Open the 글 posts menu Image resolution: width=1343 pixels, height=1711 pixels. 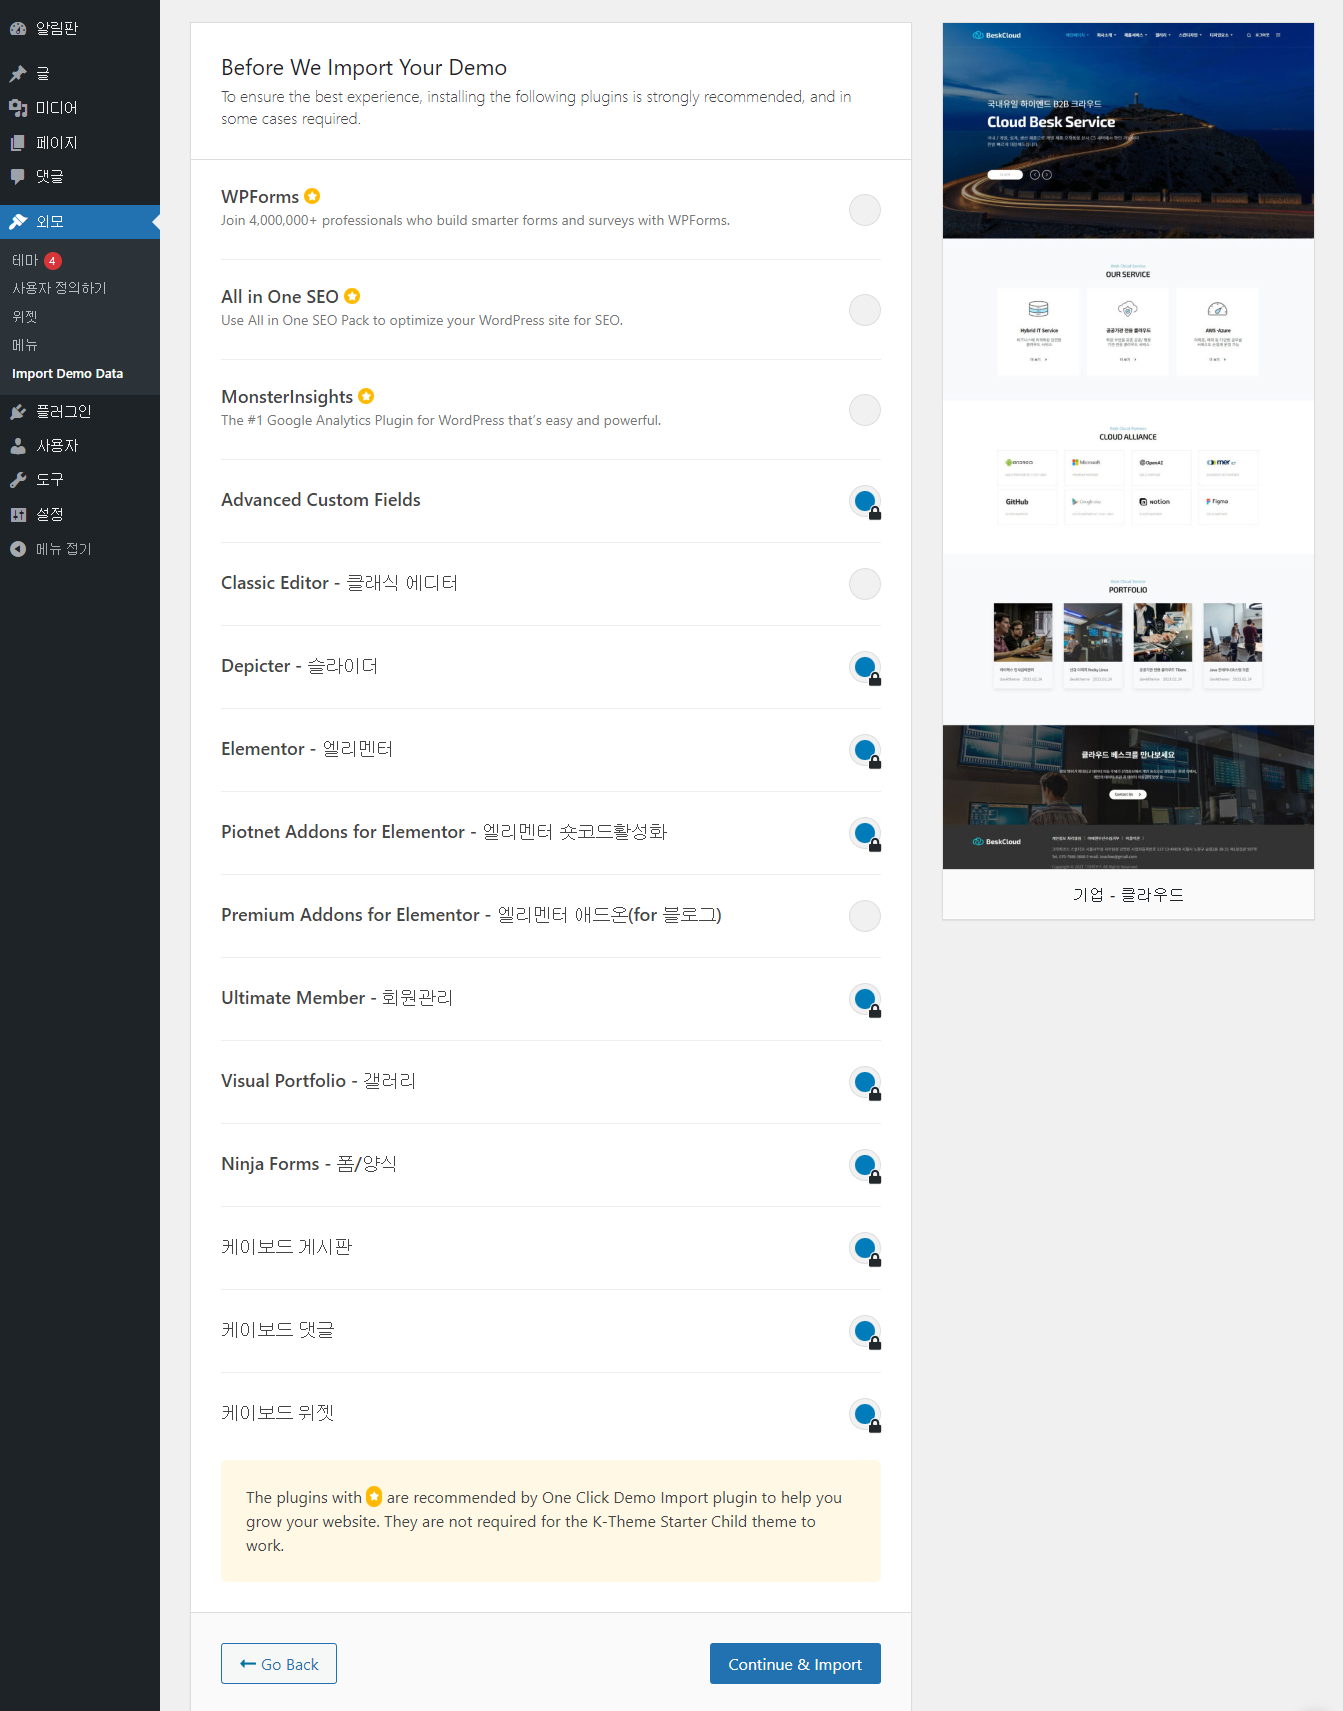pos(80,74)
